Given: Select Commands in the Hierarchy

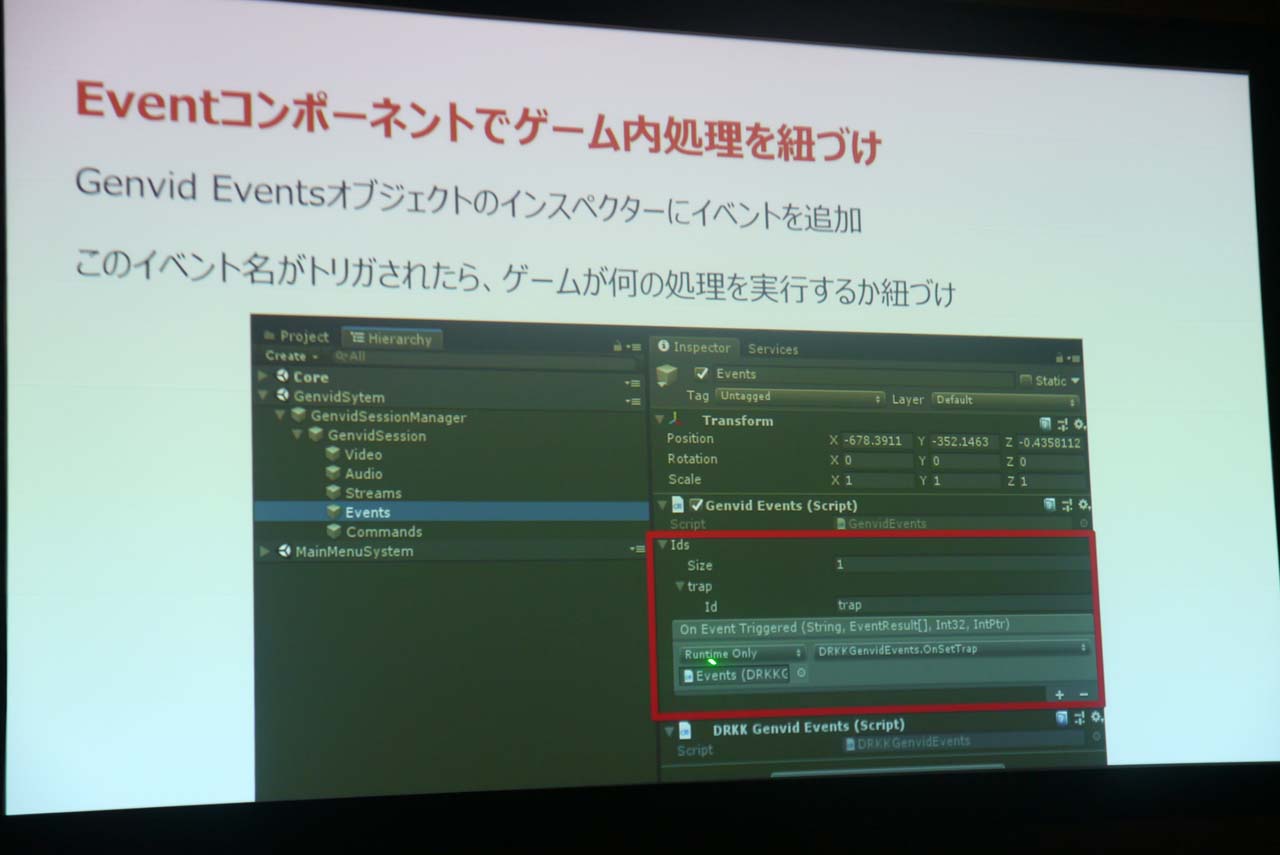Looking at the screenshot, I should (383, 532).
